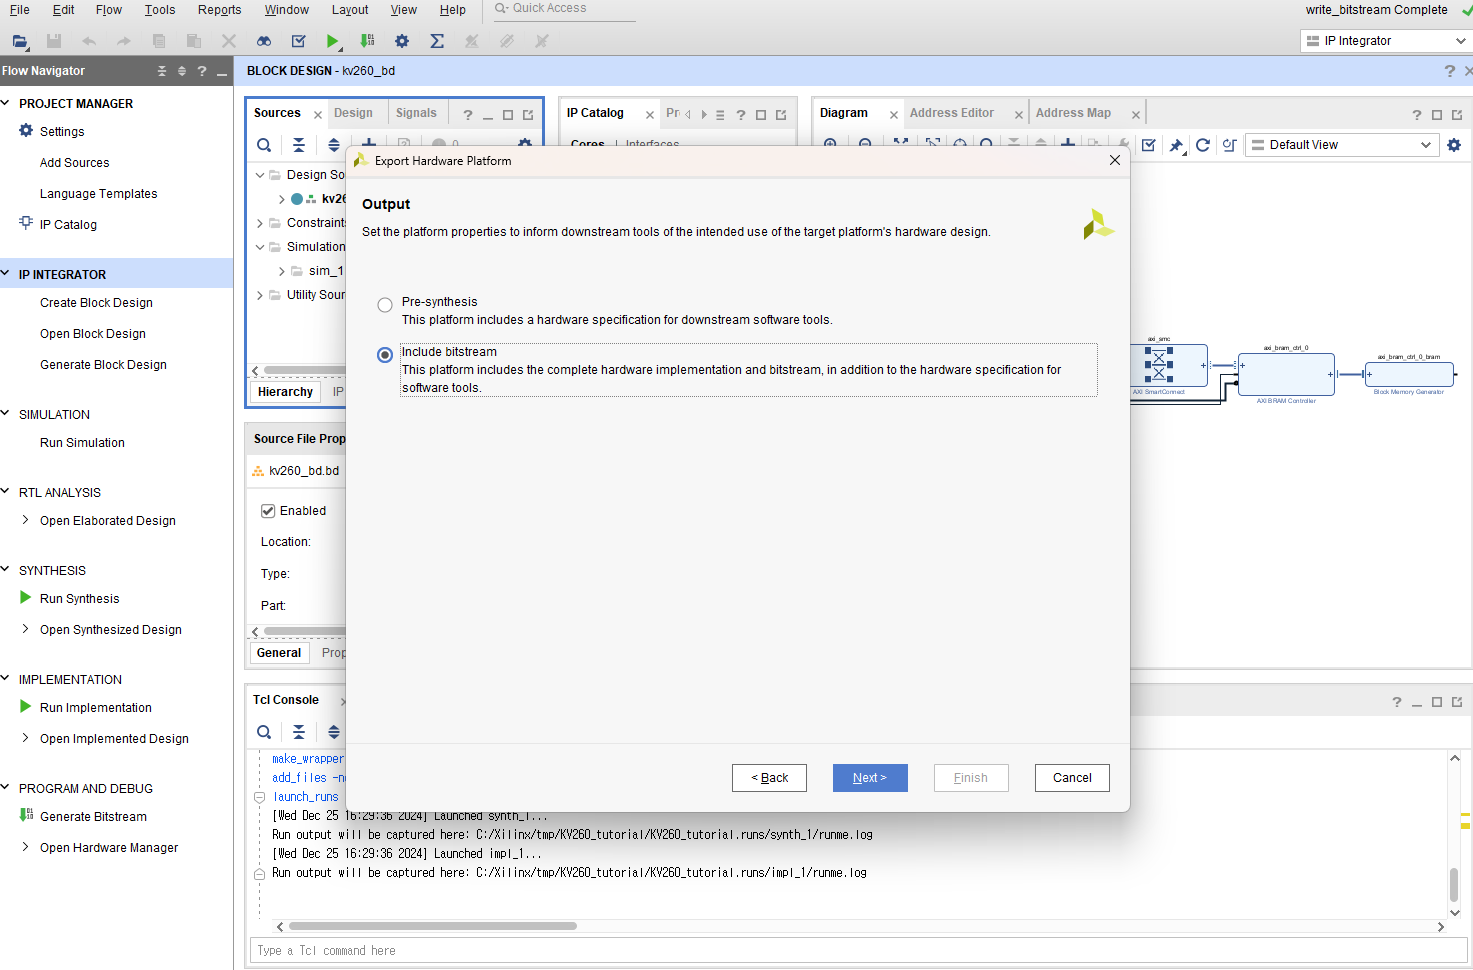Collapse the IMPLEMENTATION section
The image size is (1473, 970).
tap(6, 679)
